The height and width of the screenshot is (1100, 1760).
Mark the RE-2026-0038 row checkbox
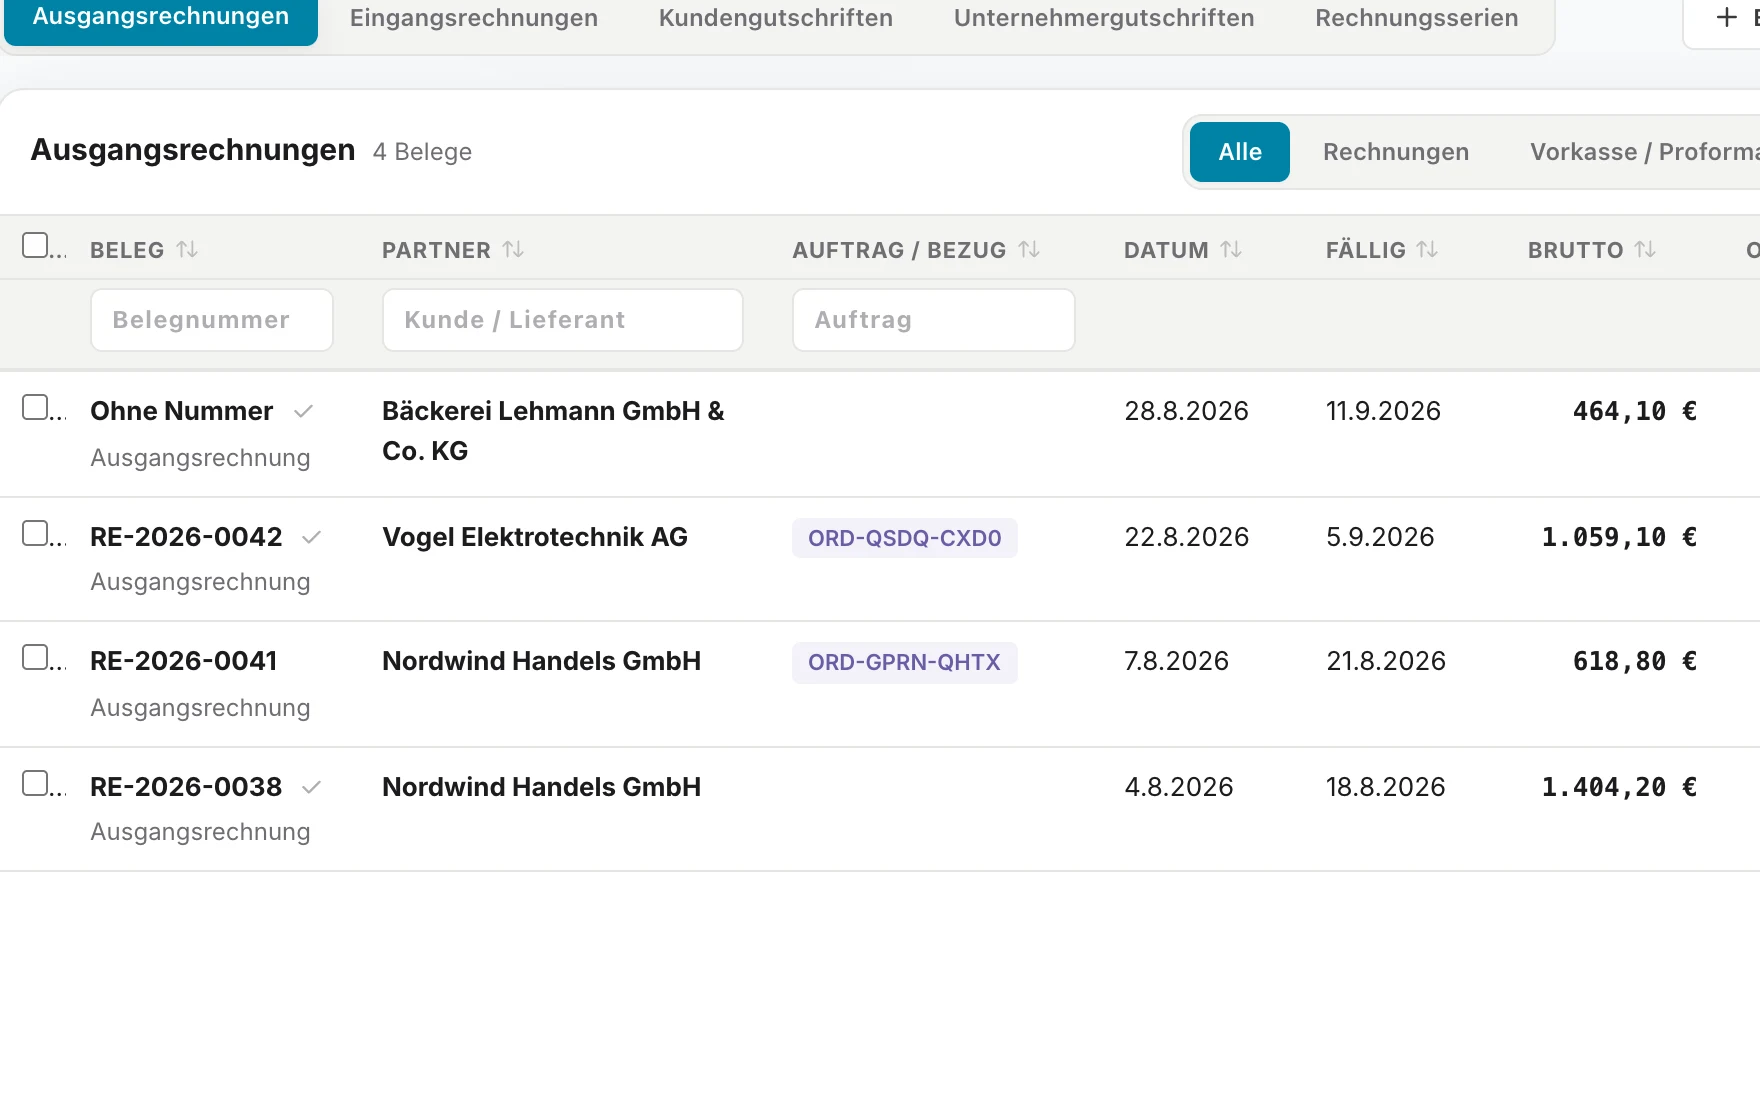[35, 783]
